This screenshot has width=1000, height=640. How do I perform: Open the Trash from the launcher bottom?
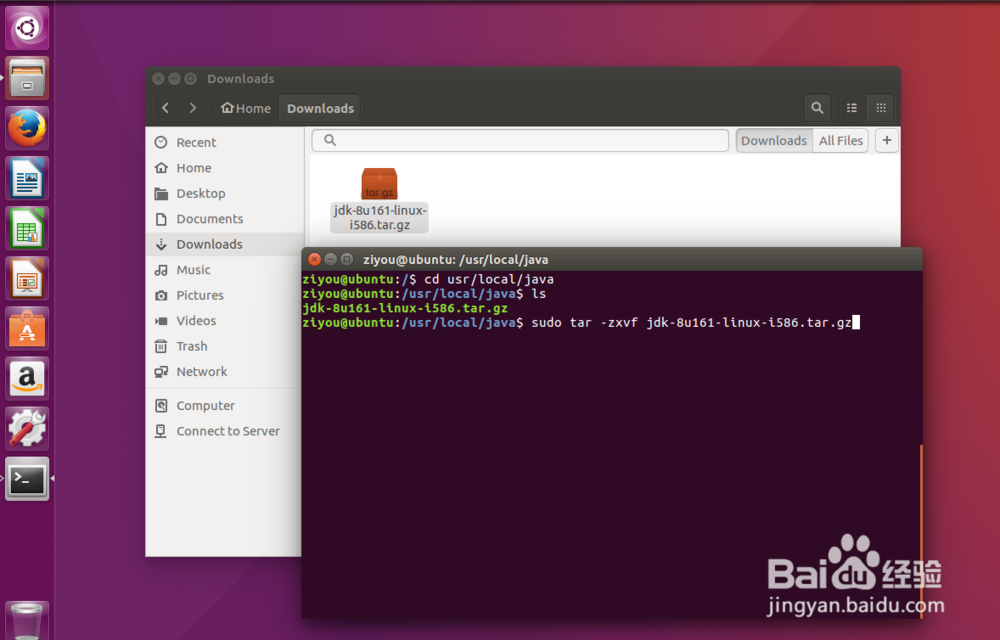coord(27,620)
